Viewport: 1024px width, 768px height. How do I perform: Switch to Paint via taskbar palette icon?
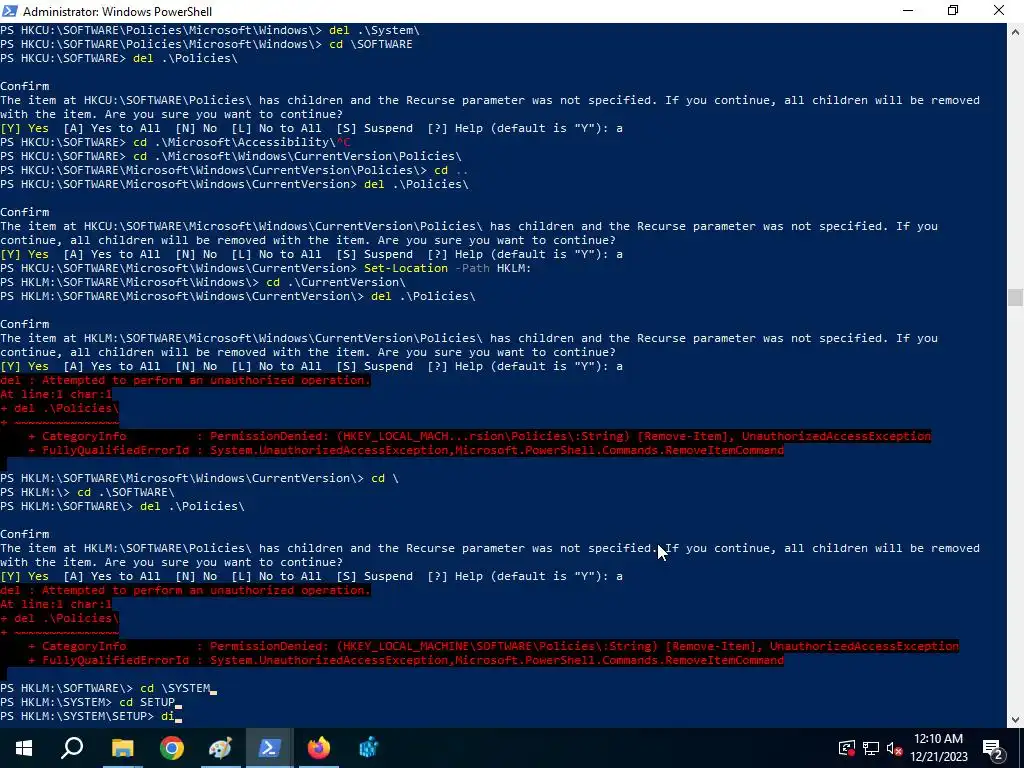(220, 748)
